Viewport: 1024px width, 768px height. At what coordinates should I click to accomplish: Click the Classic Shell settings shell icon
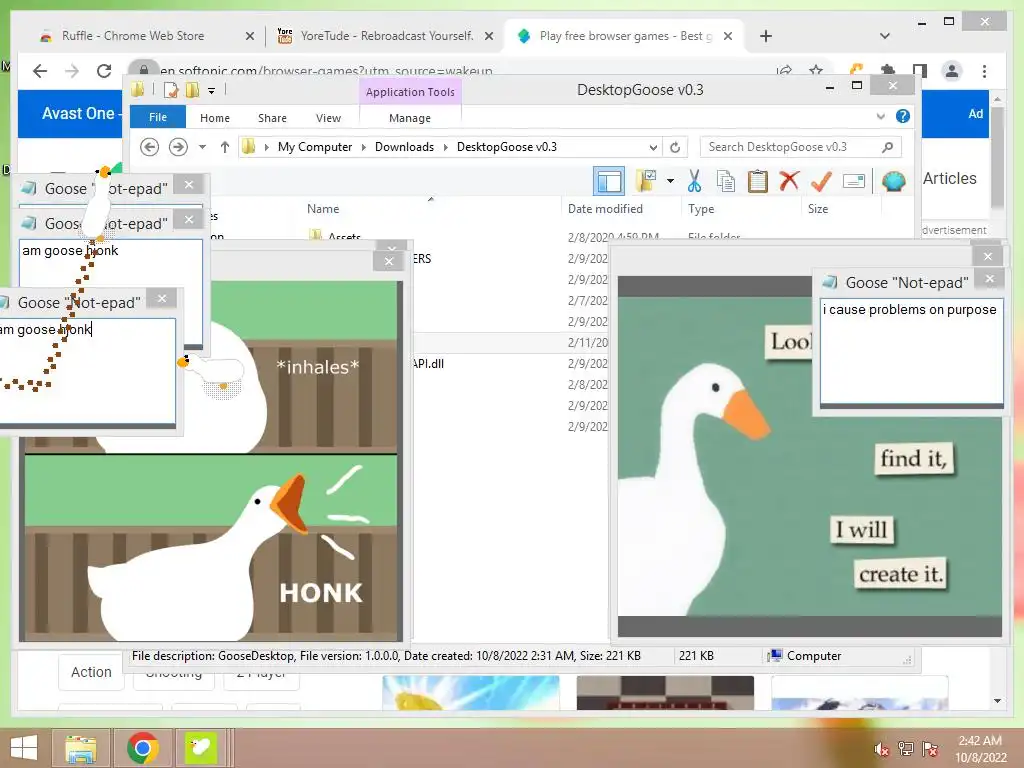[893, 181]
